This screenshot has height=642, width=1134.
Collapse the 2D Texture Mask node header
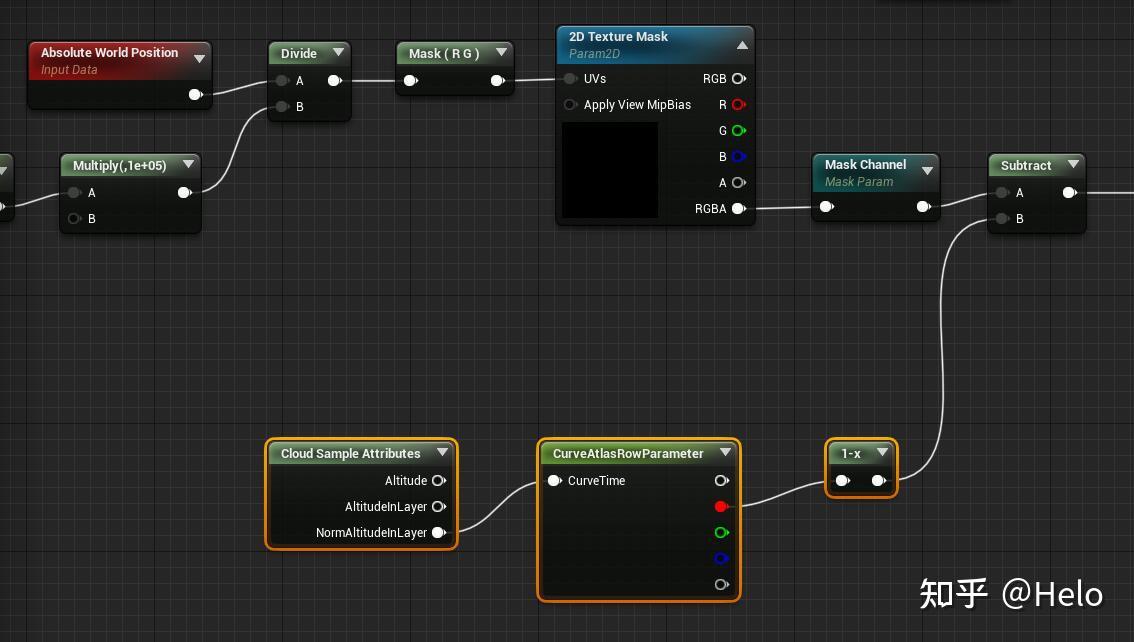(x=741, y=44)
